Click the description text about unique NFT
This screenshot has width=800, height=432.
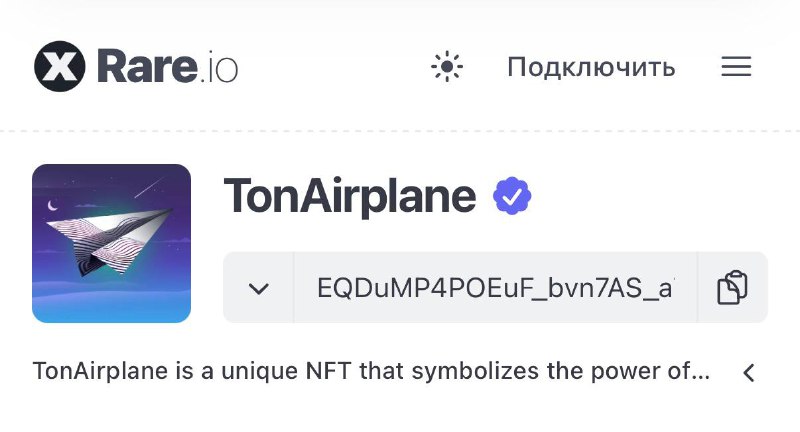(x=371, y=371)
